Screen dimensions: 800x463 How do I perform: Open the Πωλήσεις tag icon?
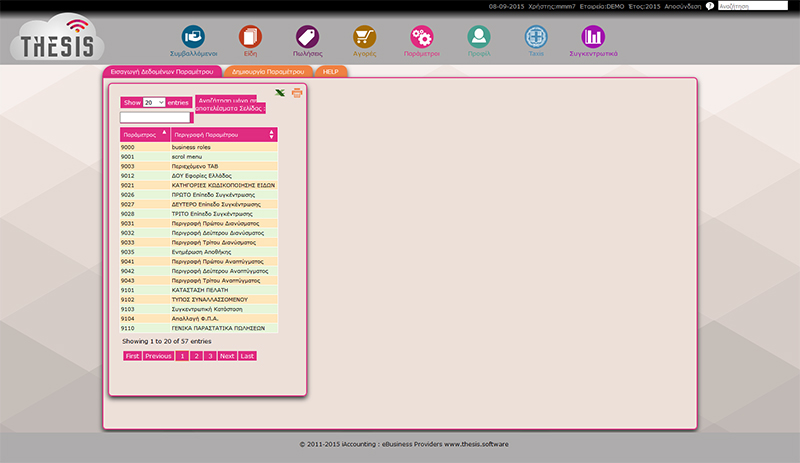(307, 38)
